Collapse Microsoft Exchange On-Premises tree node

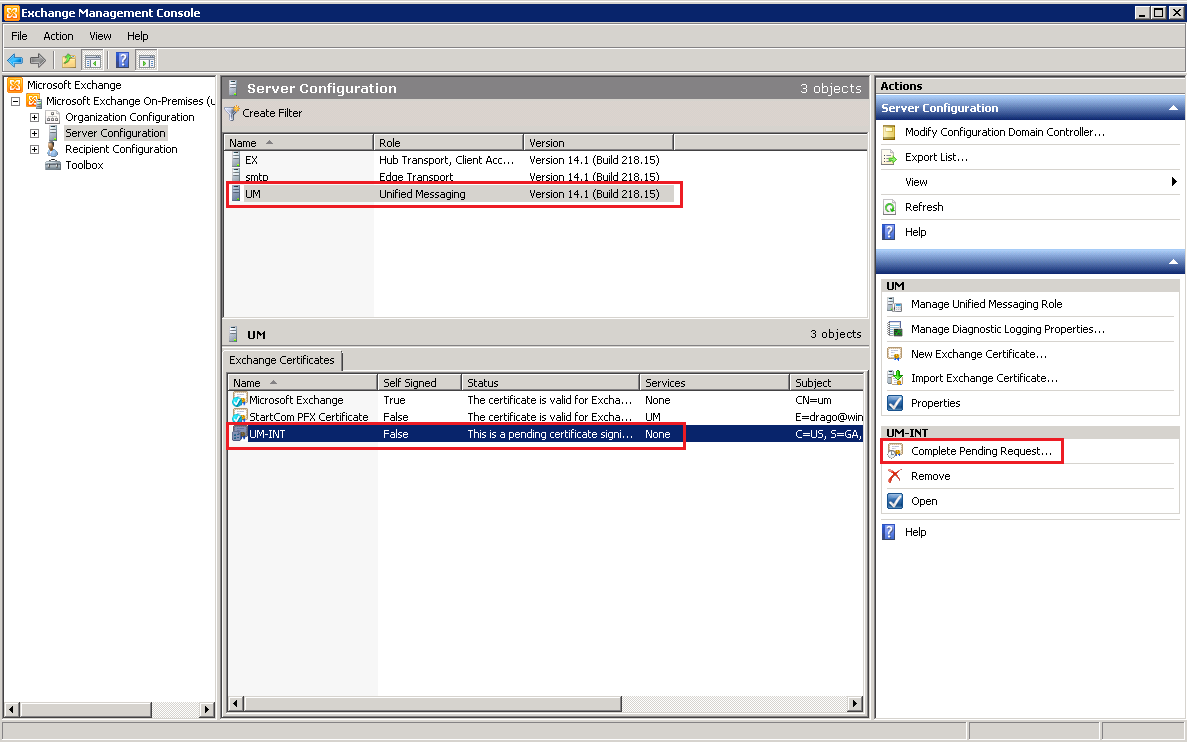point(14,101)
